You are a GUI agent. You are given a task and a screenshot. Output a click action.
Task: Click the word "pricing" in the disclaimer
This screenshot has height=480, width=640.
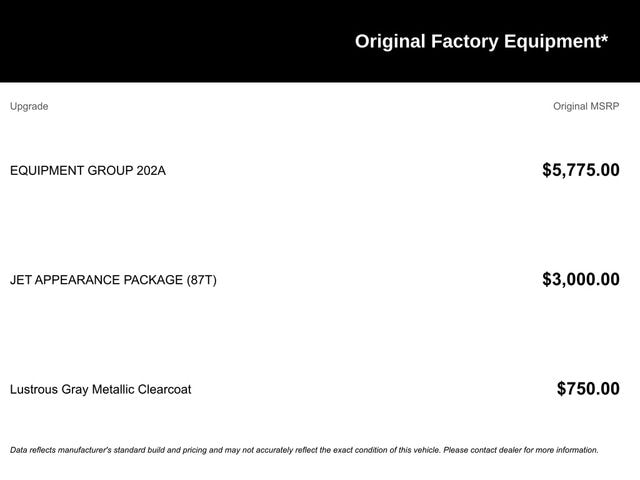[x=192, y=450]
